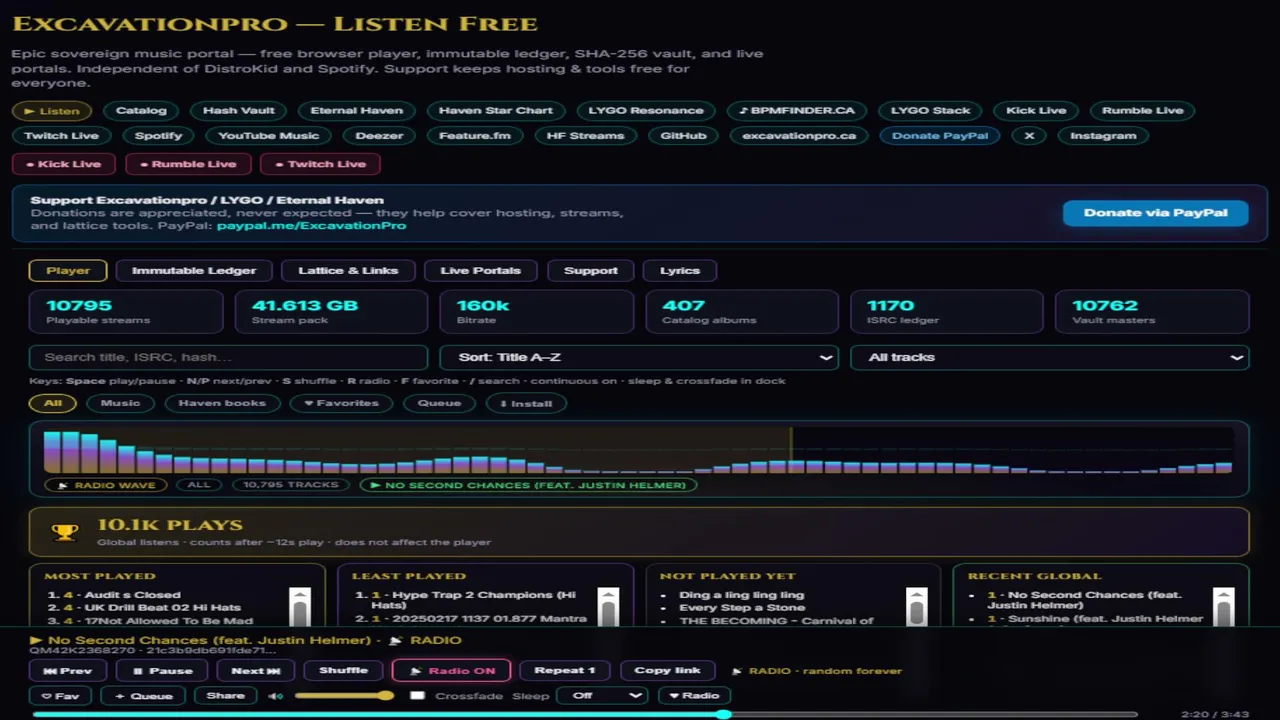Toggle Radio ON button
This screenshot has height=720, width=1280.
point(452,671)
